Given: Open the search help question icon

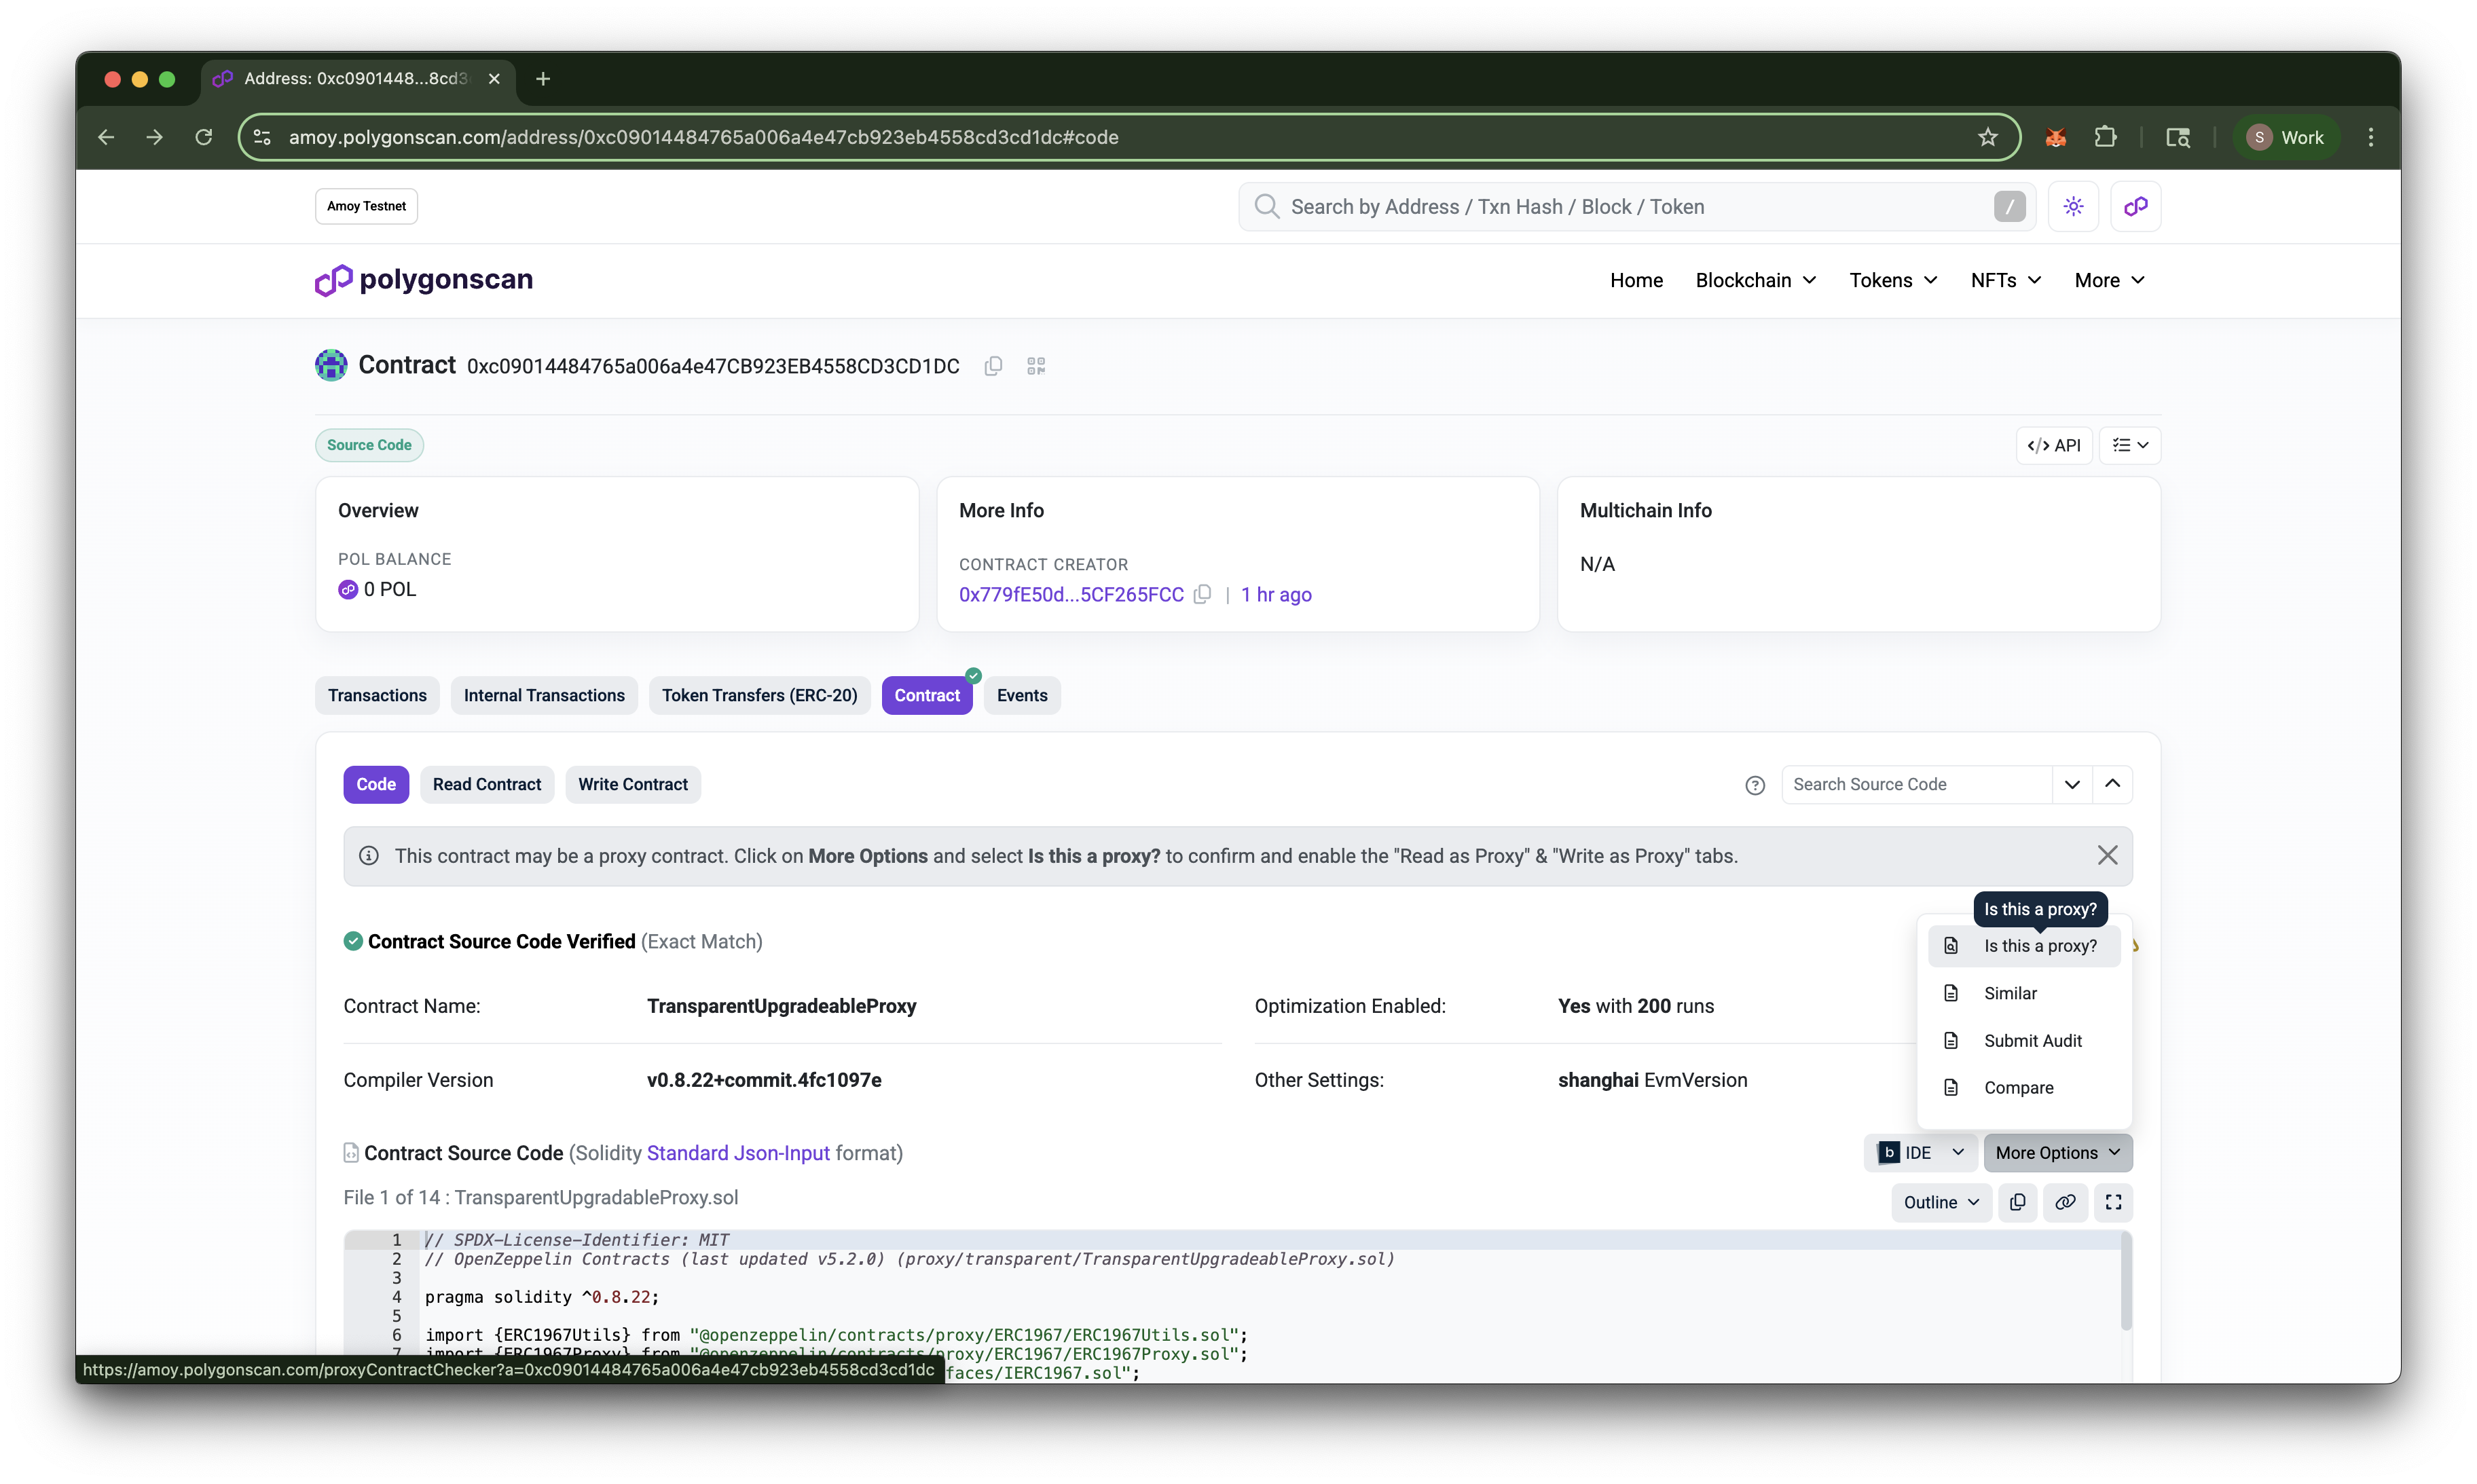Looking at the screenshot, I should 1754,785.
